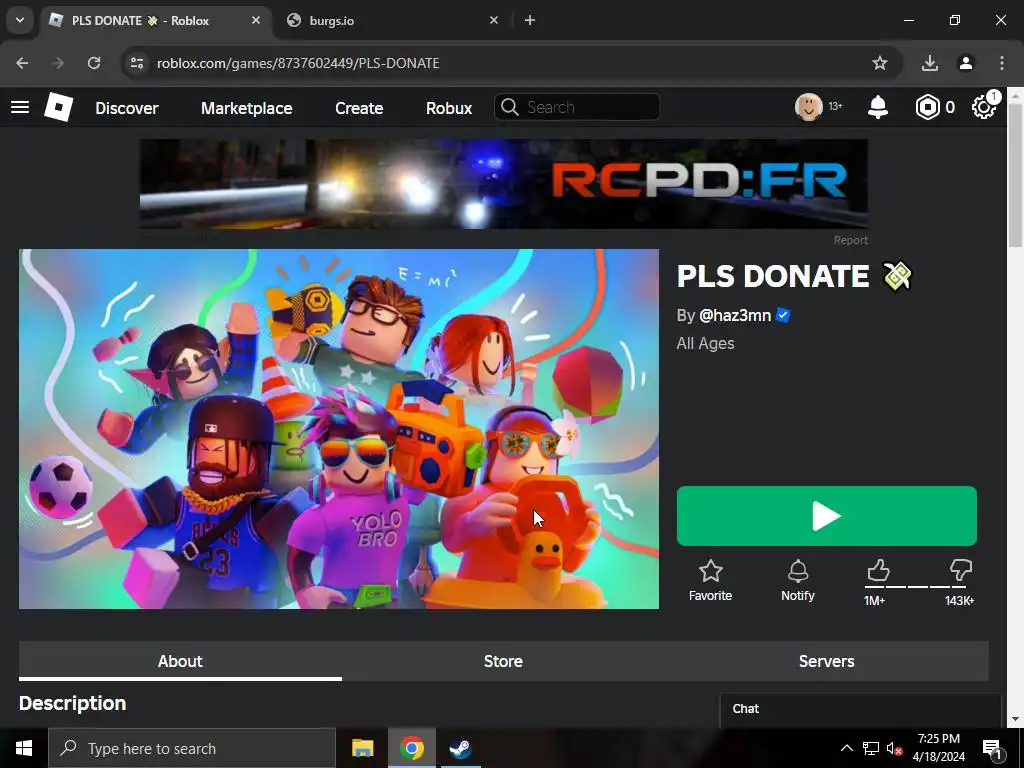The width and height of the screenshot is (1024, 768).
Task: Open File Explorer from taskbar
Action: click(x=362, y=748)
